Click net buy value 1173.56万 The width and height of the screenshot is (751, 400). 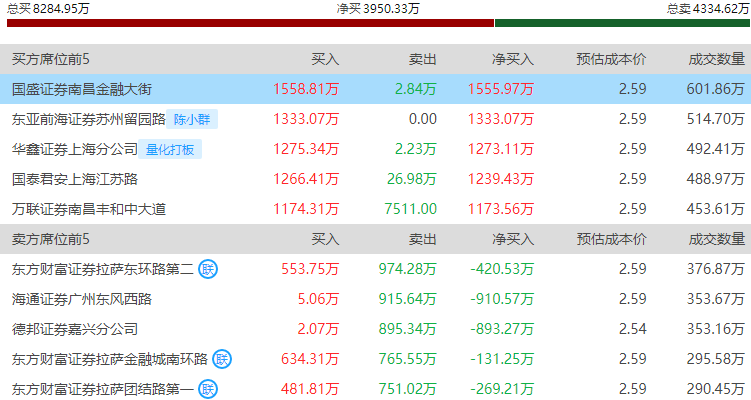tap(501, 209)
